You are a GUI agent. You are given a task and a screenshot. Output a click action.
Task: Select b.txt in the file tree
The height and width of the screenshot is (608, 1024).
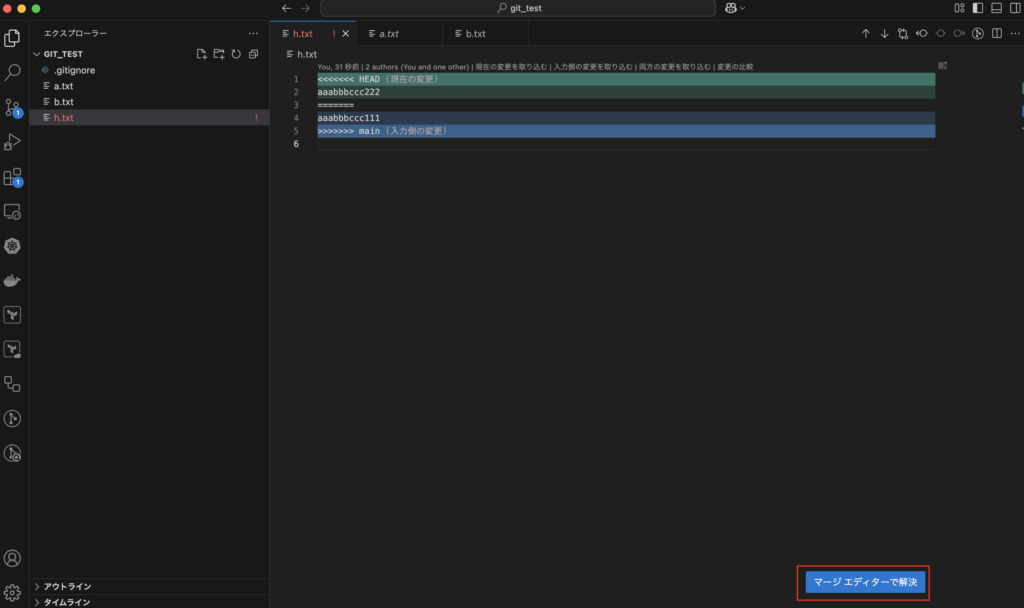click(x=150, y=102)
